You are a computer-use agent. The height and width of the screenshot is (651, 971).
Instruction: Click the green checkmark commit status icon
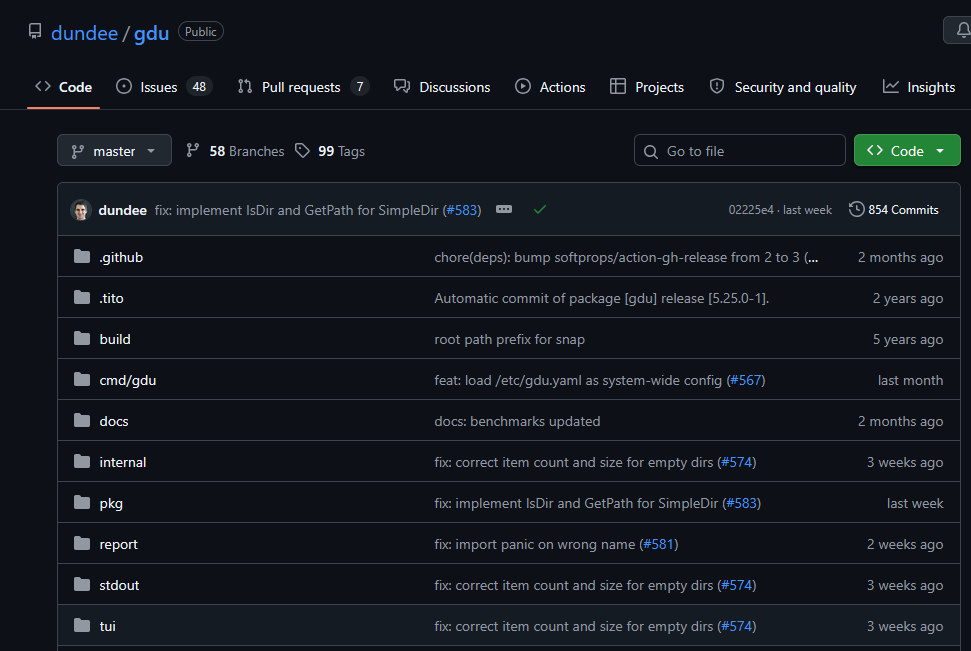pyautogui.click(x=540, y=210)
